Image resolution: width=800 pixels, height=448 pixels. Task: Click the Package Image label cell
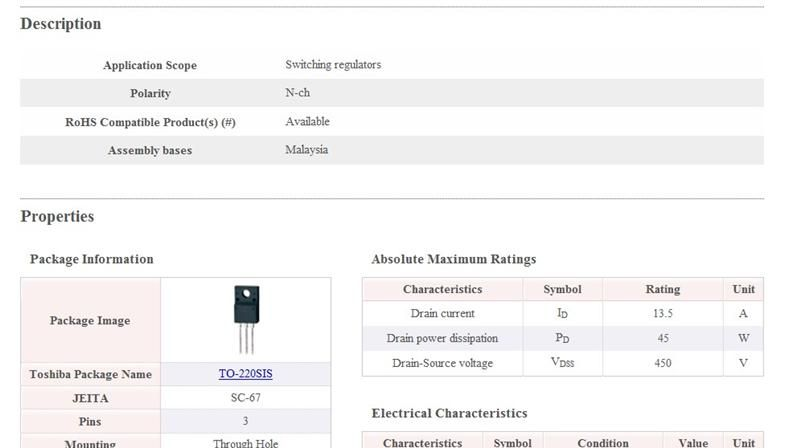pyautogui.click(x=90, y=320)
